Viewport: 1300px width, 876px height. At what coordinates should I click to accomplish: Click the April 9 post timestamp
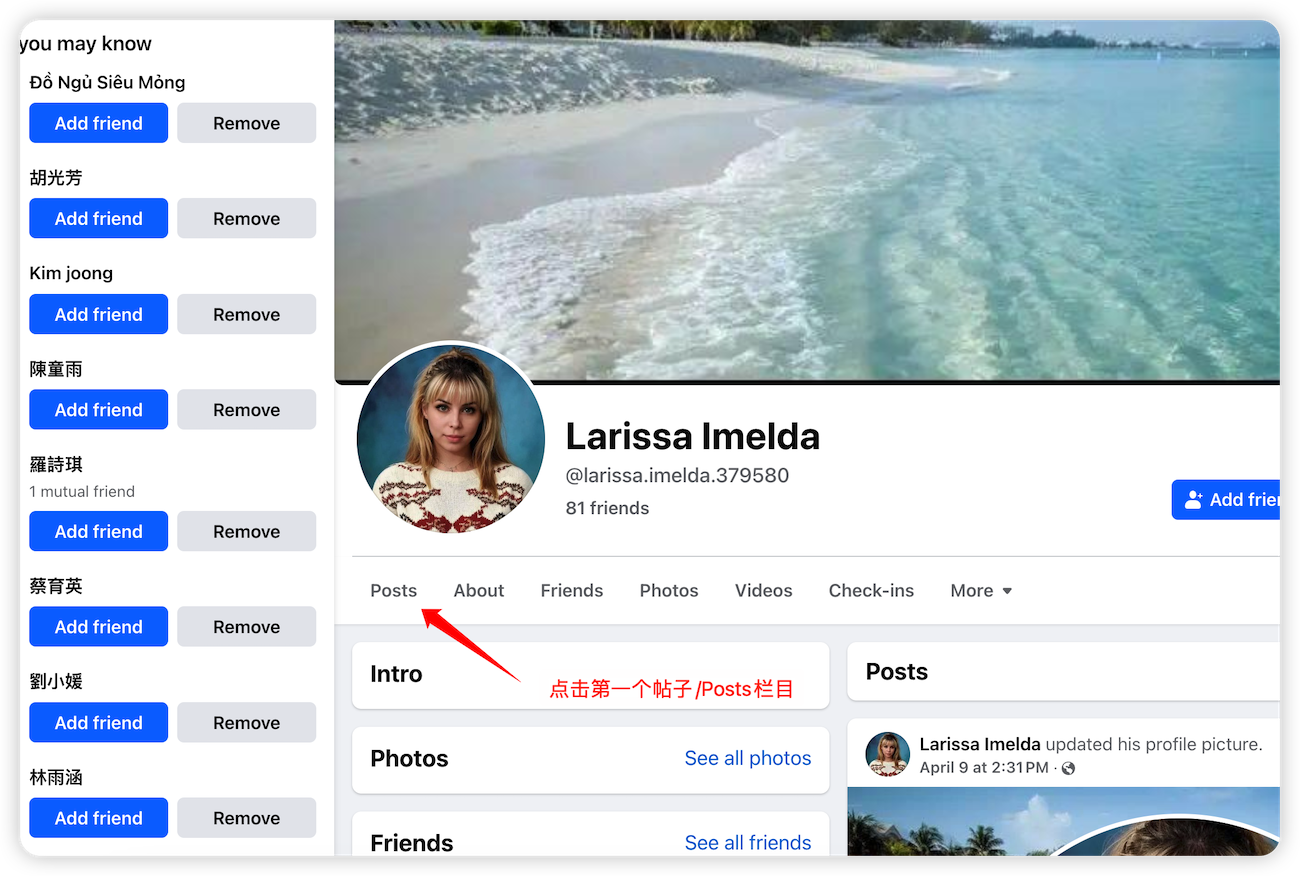[983, 768]
